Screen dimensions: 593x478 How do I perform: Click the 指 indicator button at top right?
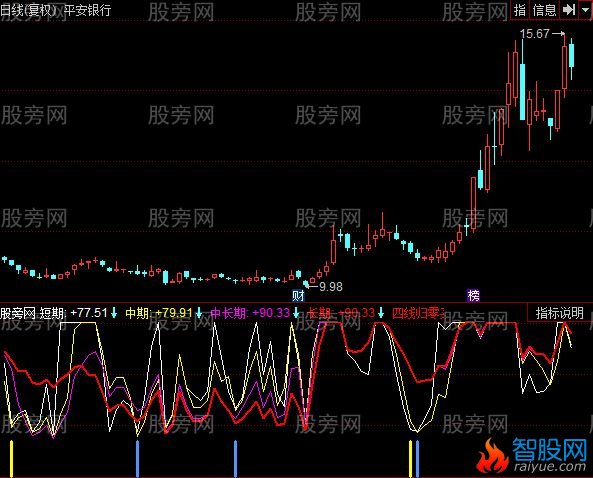[x=520, y=10]
